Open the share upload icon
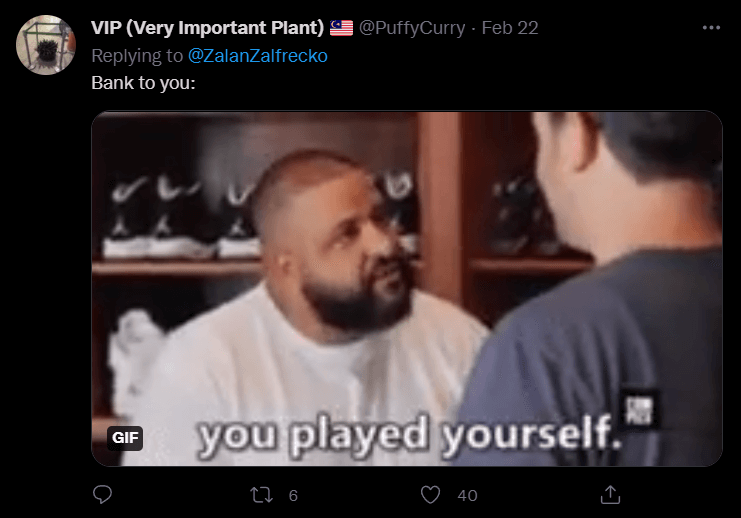 (x=610, y=494)
